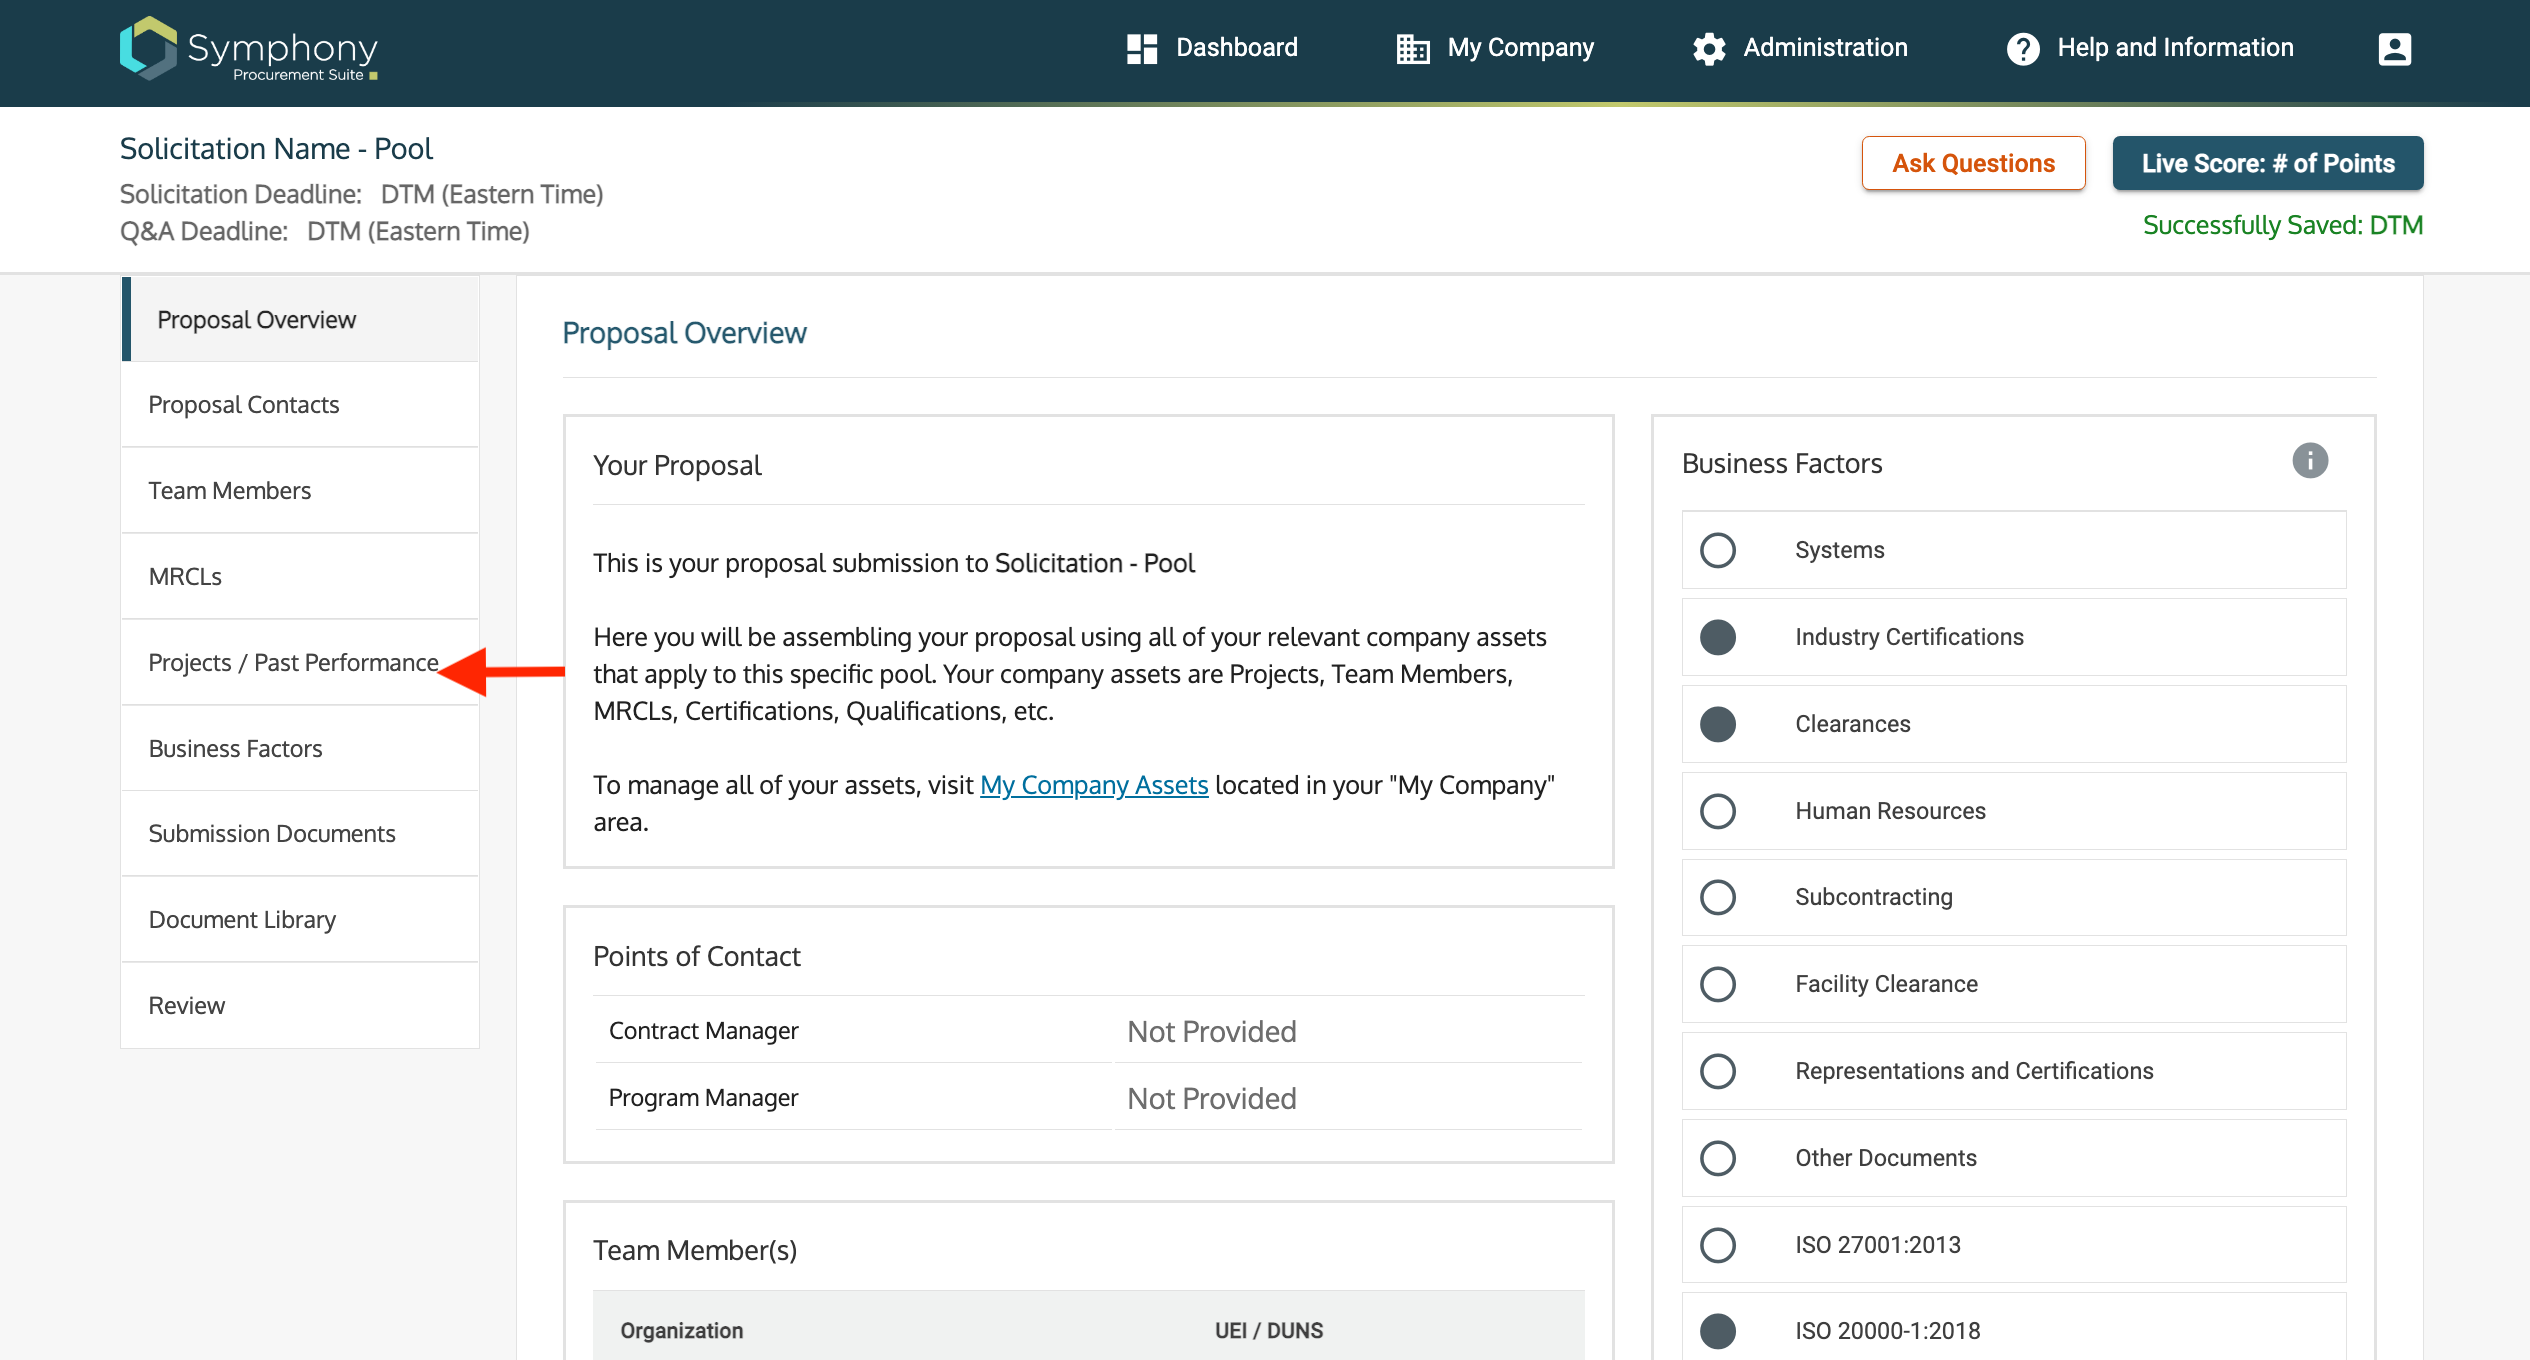The image size is (2530, 1360).
Task: Click the Symphony Procurement Suite logo
Action: tap(249, 49)
